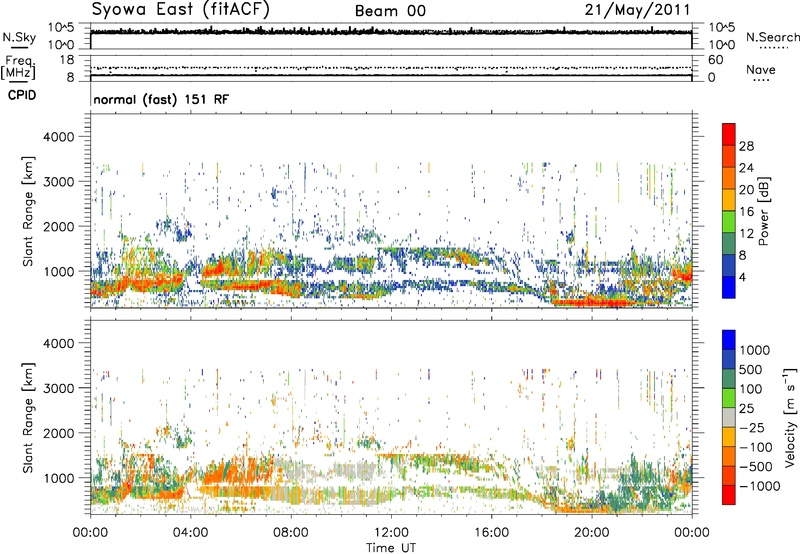Image resolution: width=800 pixels, height=554 pixels.
Task: Click the '28' power colorbar value
Action: pyautogui.click(x=746, y=146)
